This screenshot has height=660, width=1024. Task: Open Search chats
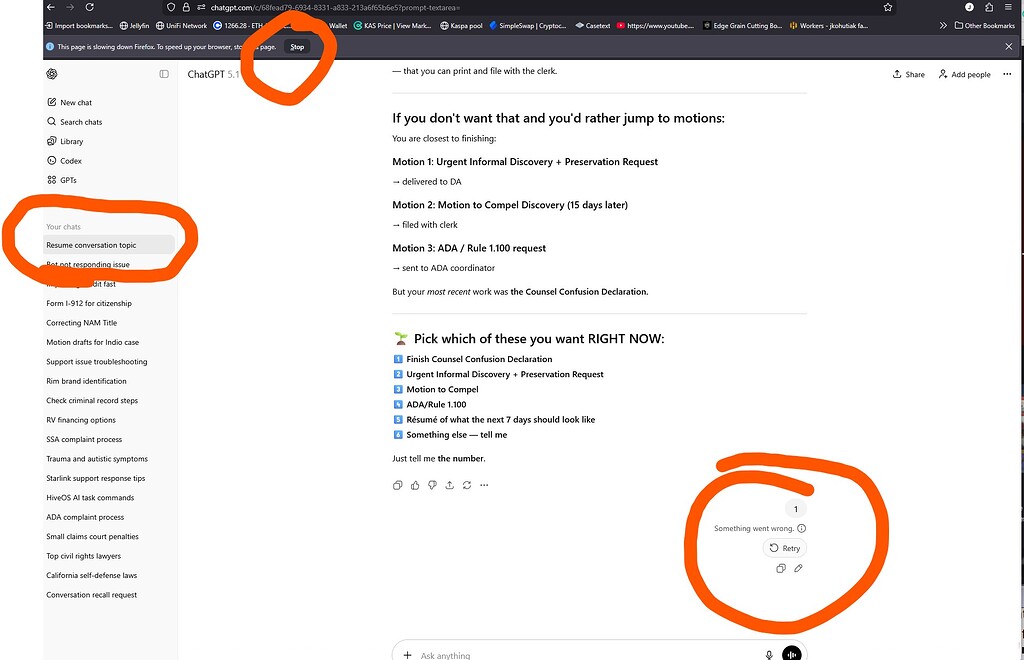[78, 122]
